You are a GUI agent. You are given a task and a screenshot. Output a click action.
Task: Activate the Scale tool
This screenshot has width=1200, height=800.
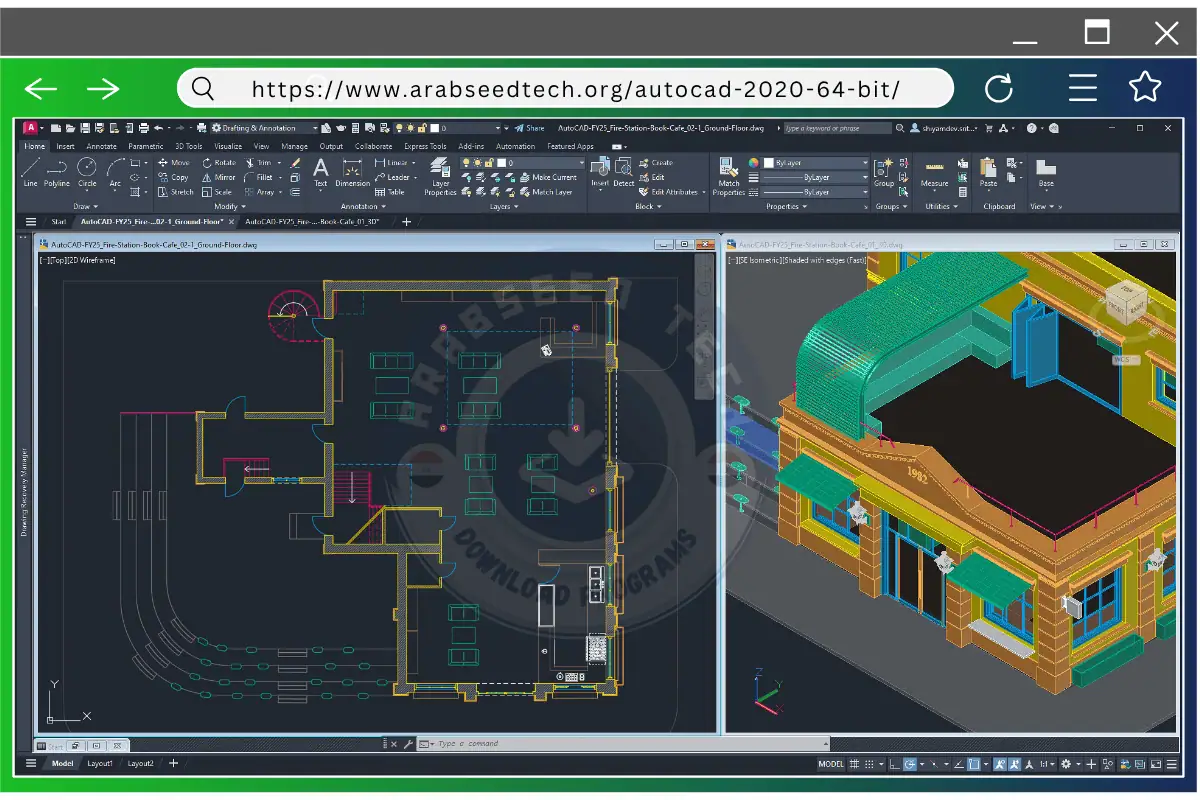tap(217, 192)
